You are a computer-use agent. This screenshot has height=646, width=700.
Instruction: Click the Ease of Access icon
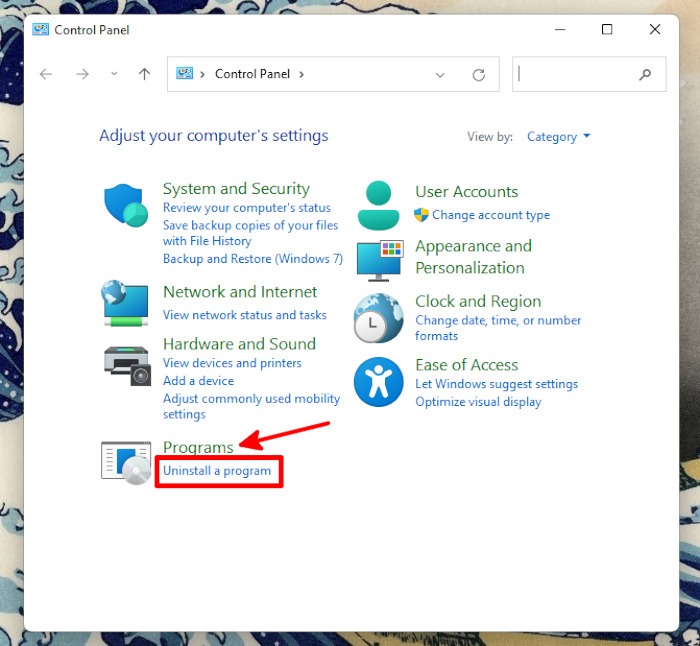379,382
